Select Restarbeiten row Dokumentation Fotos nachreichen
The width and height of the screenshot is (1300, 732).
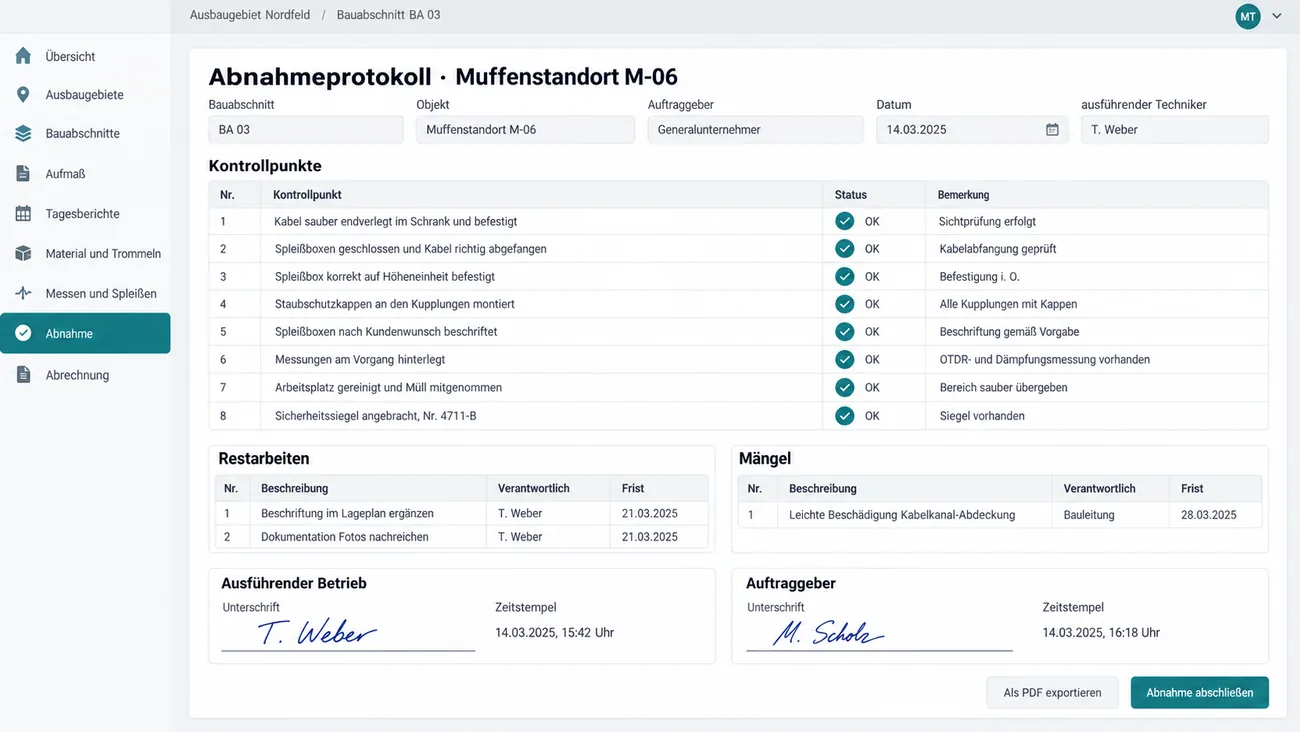pos(462,537)
